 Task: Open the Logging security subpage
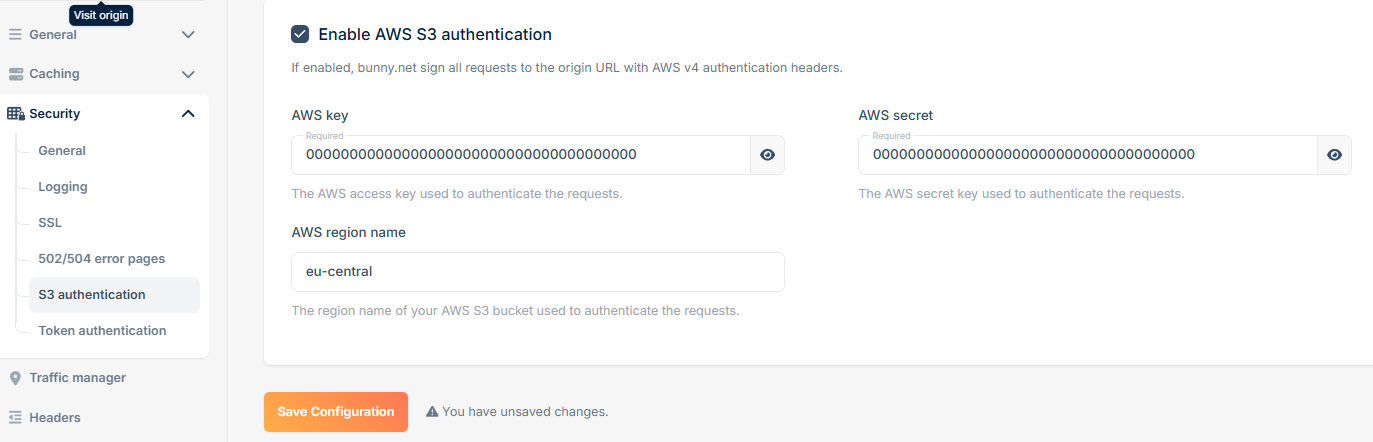63,187
